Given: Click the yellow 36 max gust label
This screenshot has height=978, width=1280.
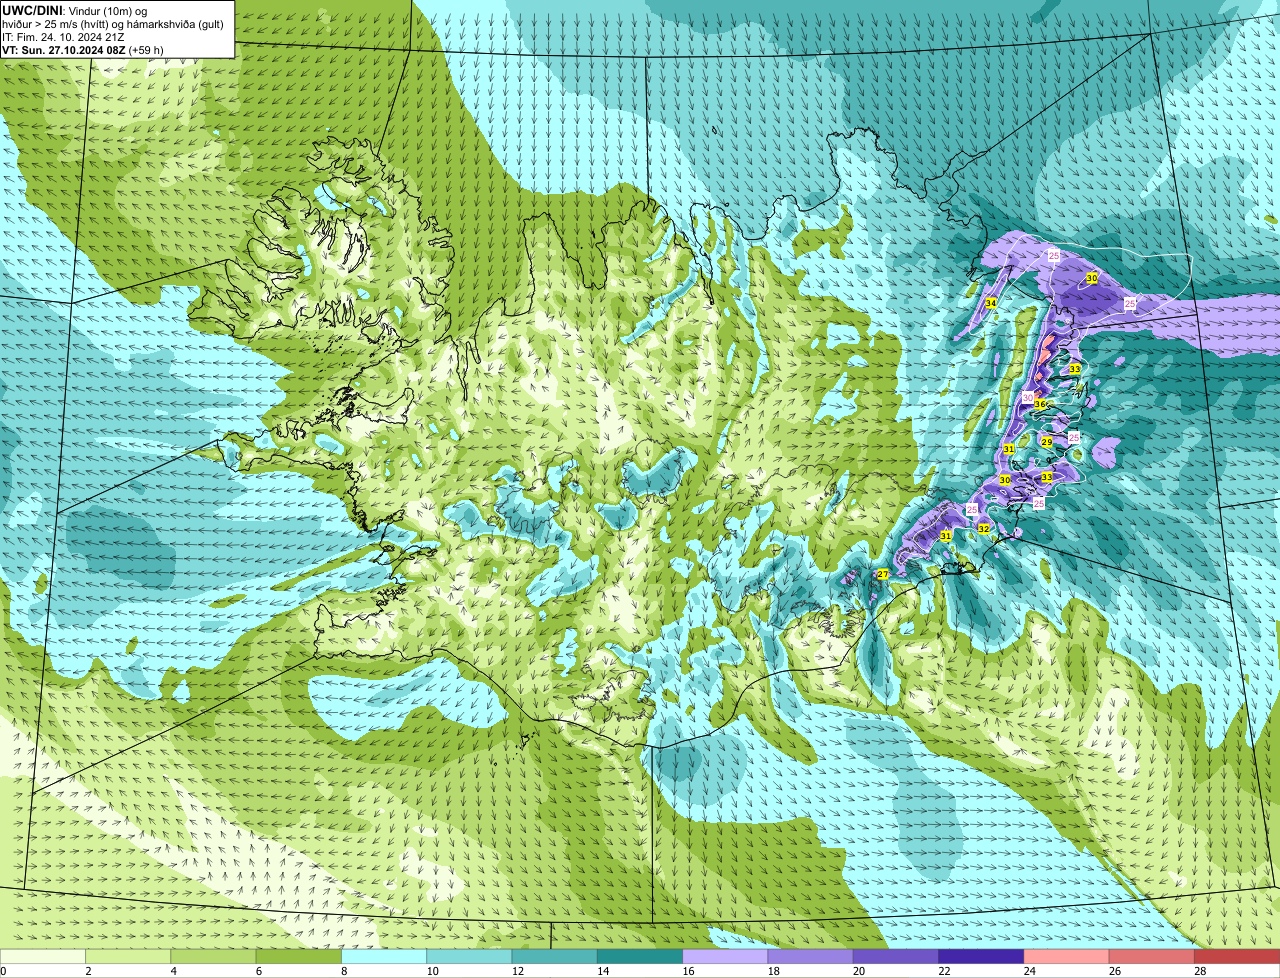Looking at the screenshot, I should pos(1040,405).
